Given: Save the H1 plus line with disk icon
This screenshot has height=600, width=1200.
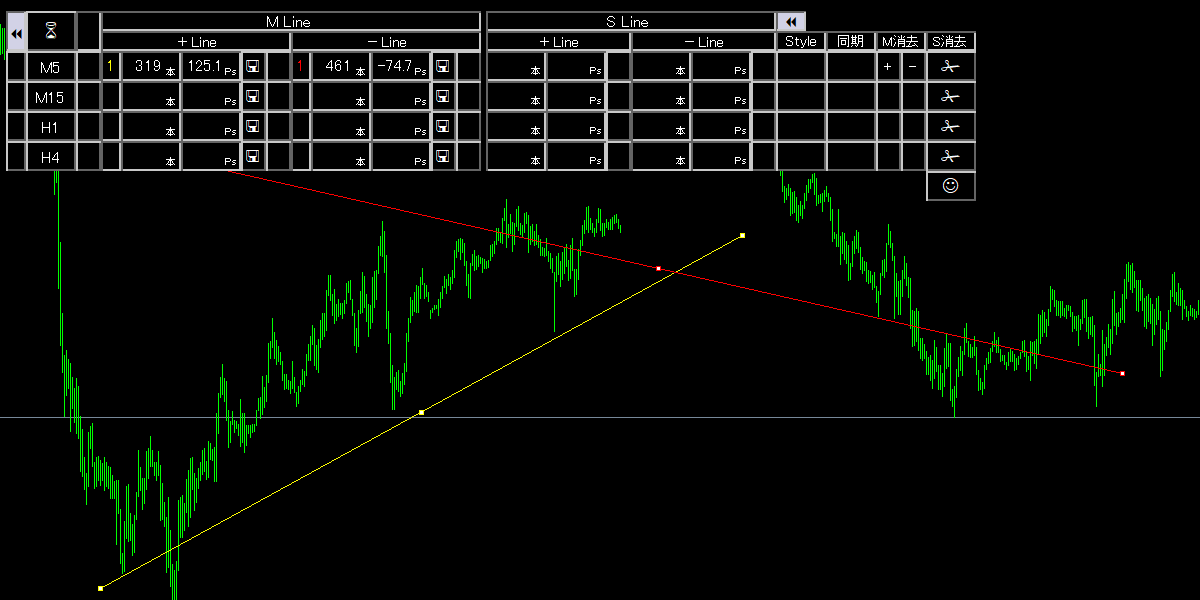Looking at the screenshot, I should click(x=252, y=127).
